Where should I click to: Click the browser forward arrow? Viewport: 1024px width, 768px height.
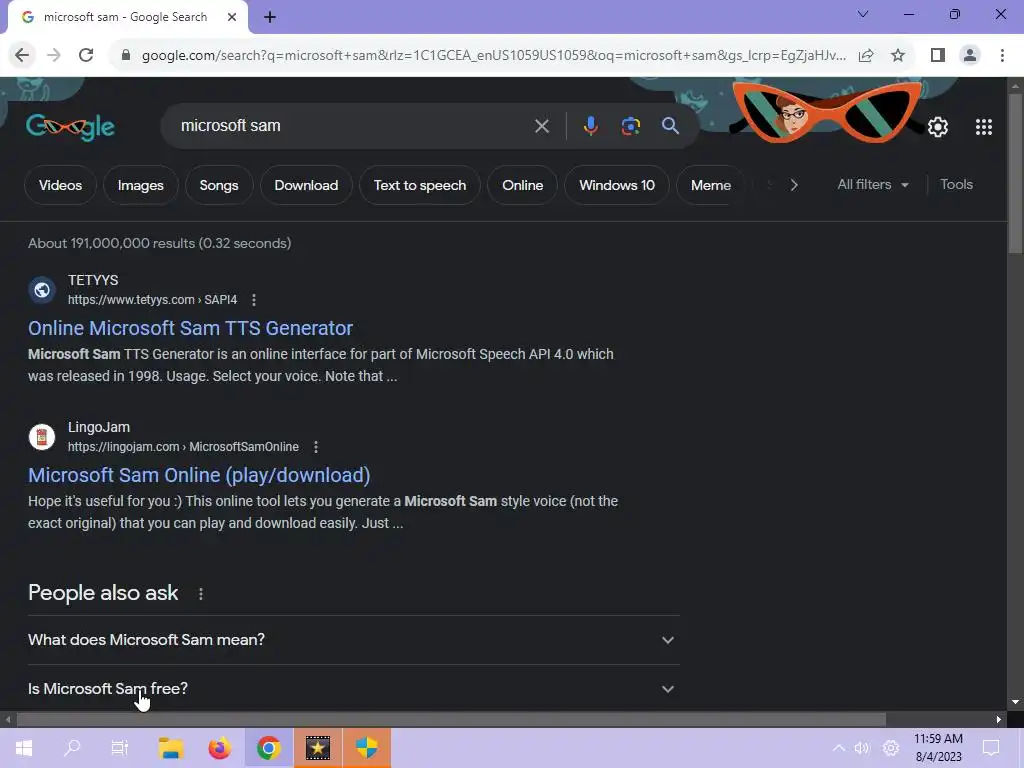54,55
